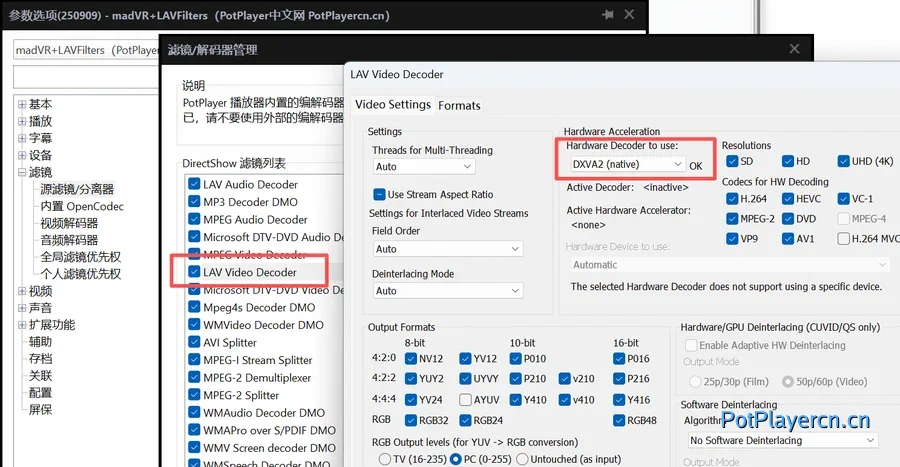Toggle HEVC hardware decoding codec
Viewport: 900px width, 467px height.
click(788, 199)
